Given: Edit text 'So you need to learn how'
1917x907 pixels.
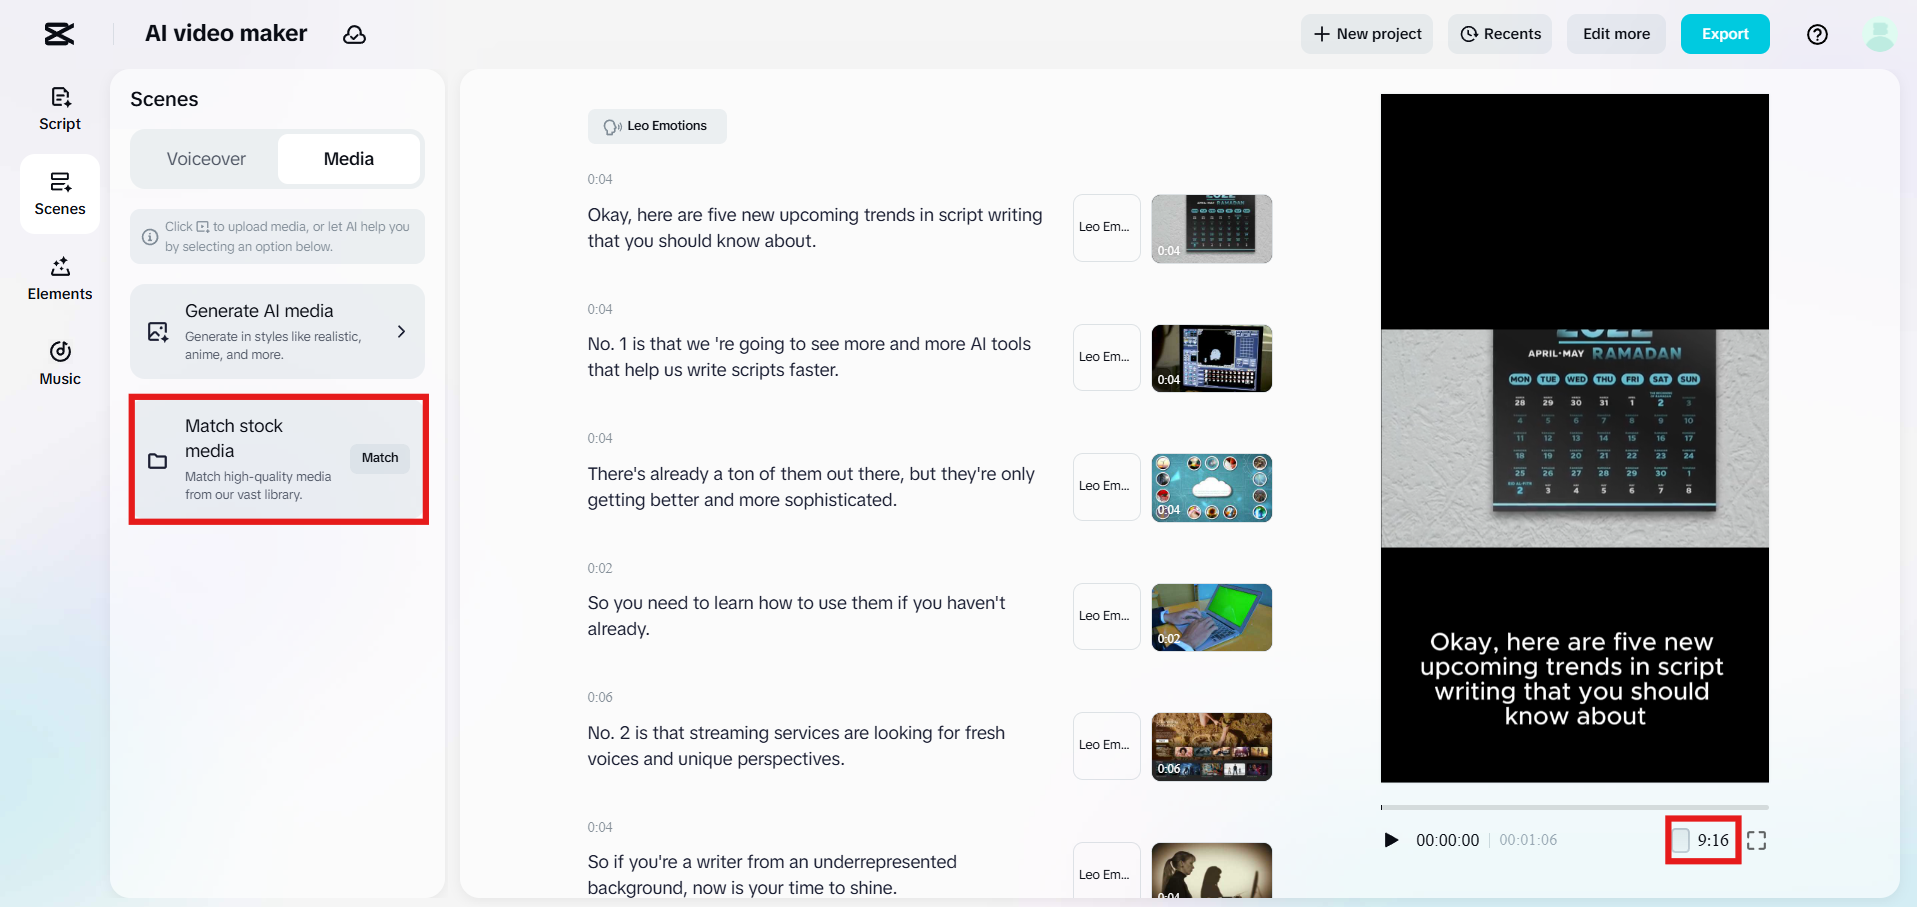Looking at the screenshot, I should pos(796,616).
